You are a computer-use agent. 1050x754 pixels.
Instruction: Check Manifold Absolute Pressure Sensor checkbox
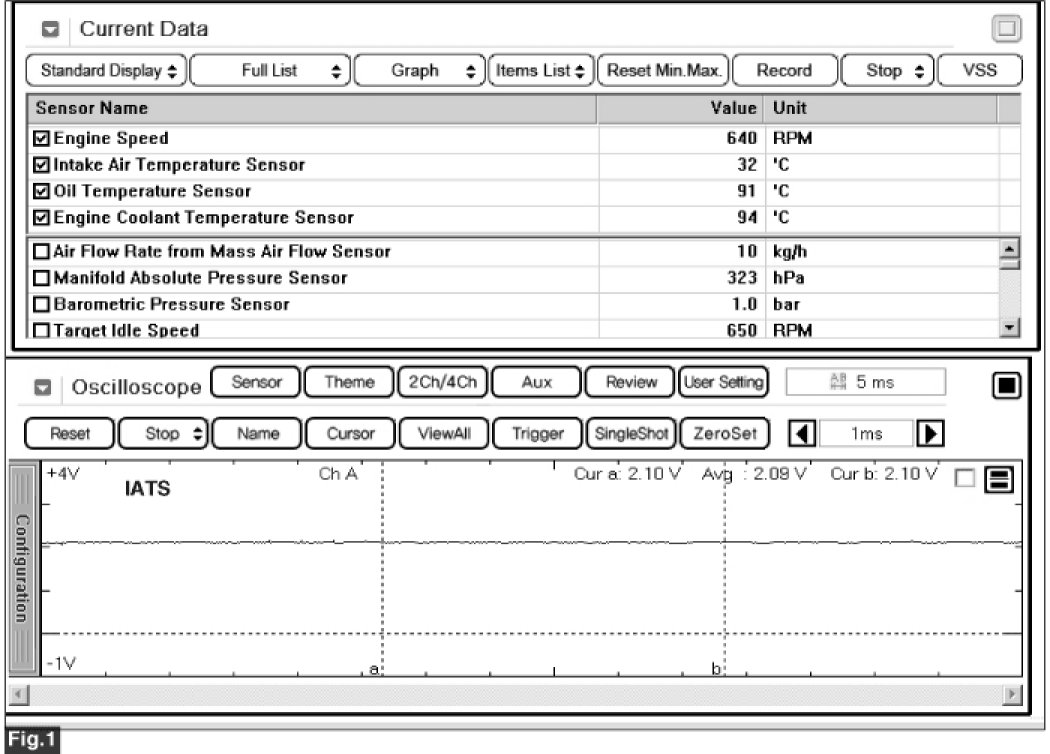pos(42,278)
